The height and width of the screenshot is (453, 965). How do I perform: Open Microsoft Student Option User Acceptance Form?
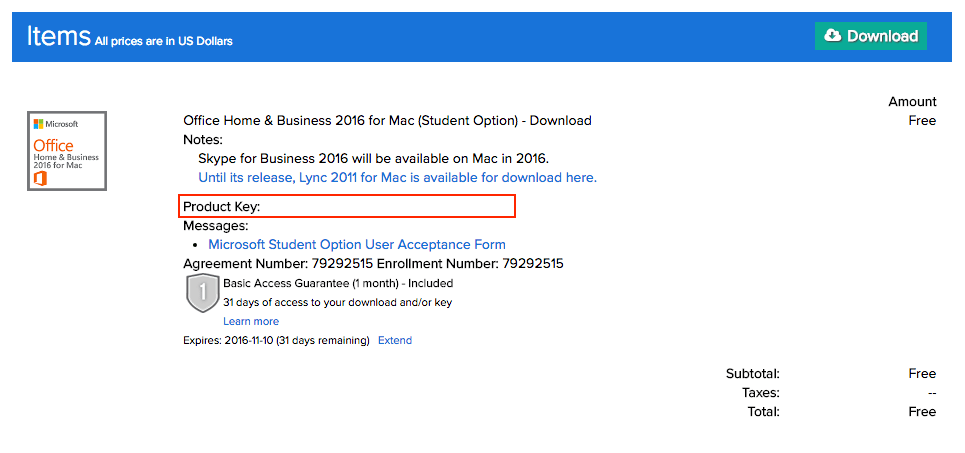point(357,244)
